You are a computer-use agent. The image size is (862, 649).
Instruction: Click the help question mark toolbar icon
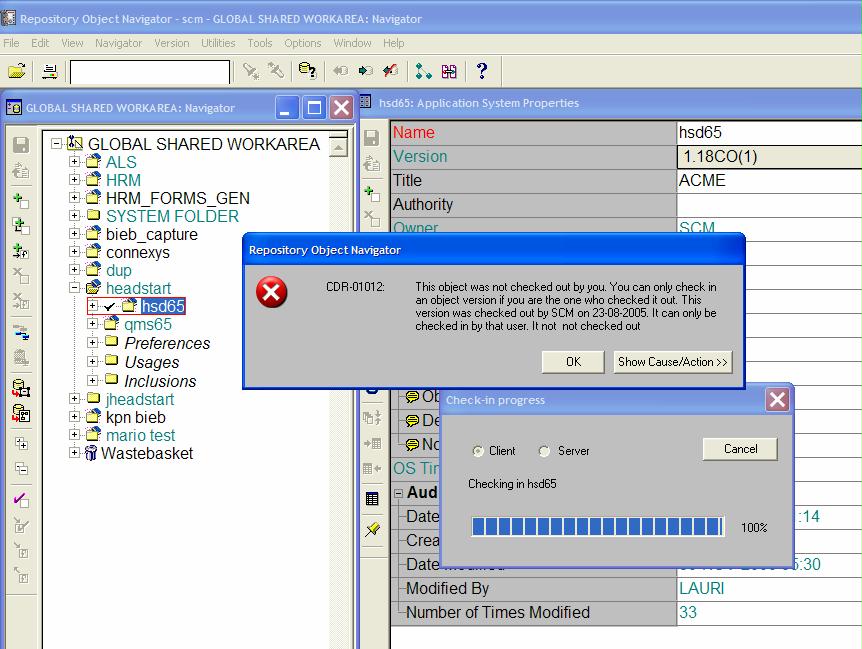coord(481,71)
